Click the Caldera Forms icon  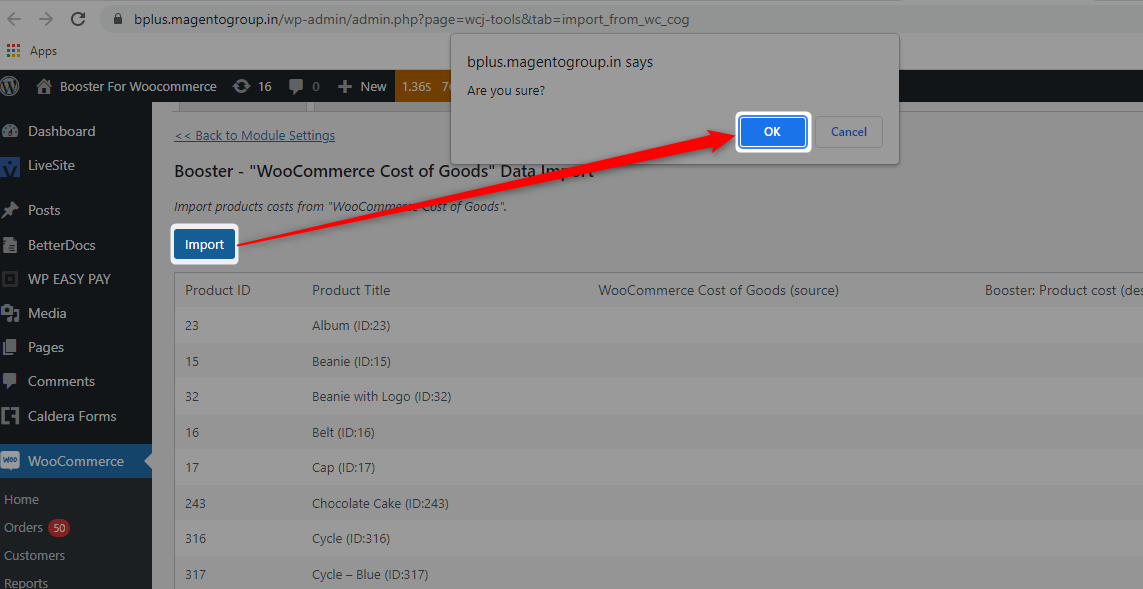(10, 416)
